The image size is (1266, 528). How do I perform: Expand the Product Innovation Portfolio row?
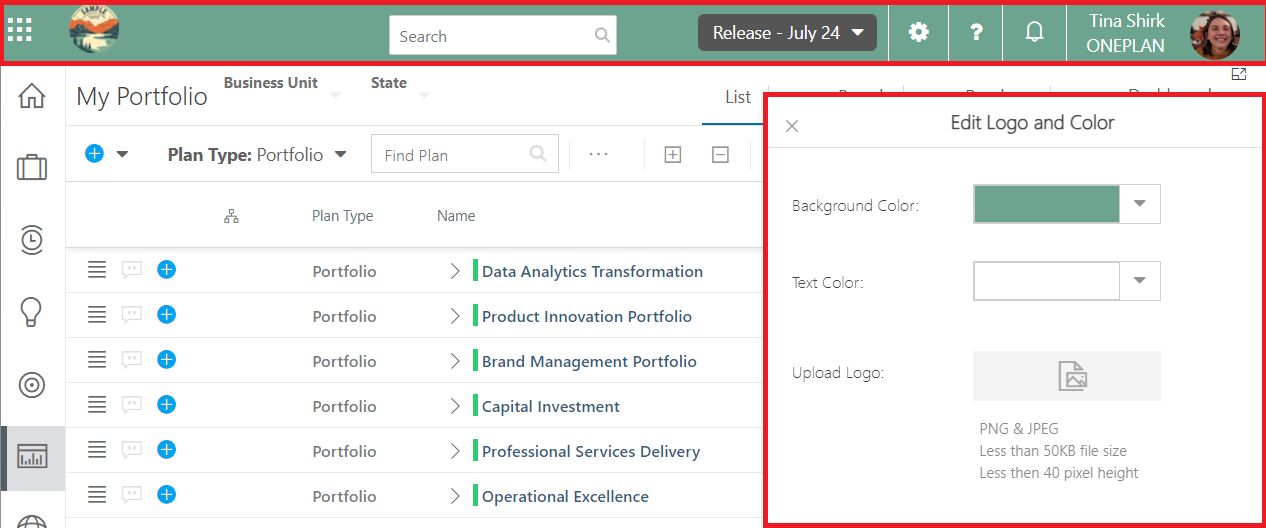click(x=455, y=316)
